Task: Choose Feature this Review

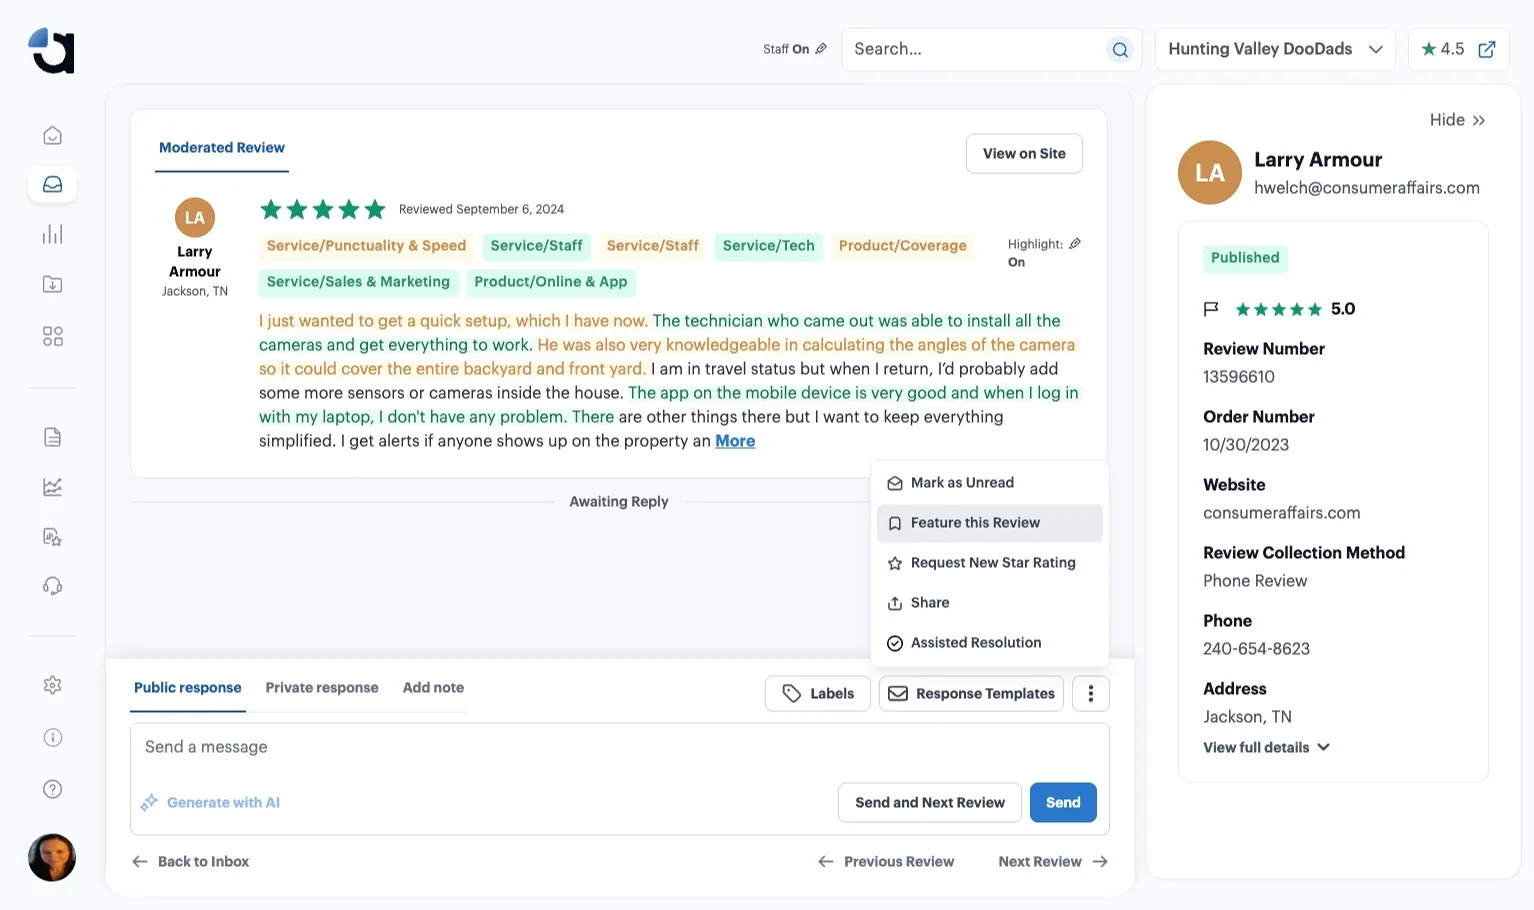Action: pos(990,523)
